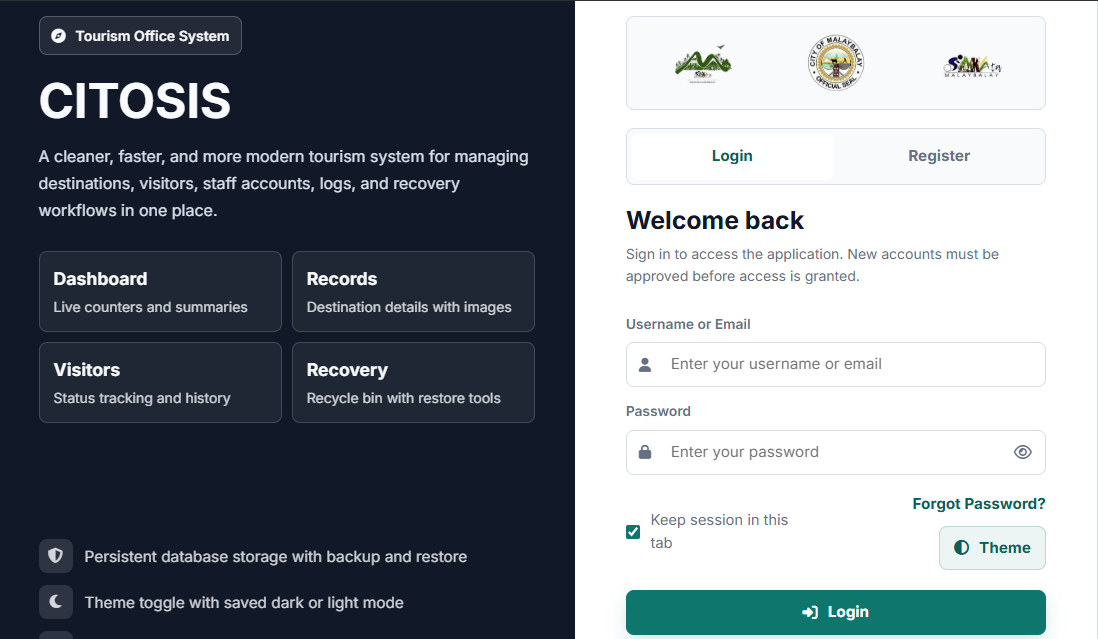Focus the Username or Email input field
The width and height of the screenshot is (1098, 639).
[x=835, y=365]
